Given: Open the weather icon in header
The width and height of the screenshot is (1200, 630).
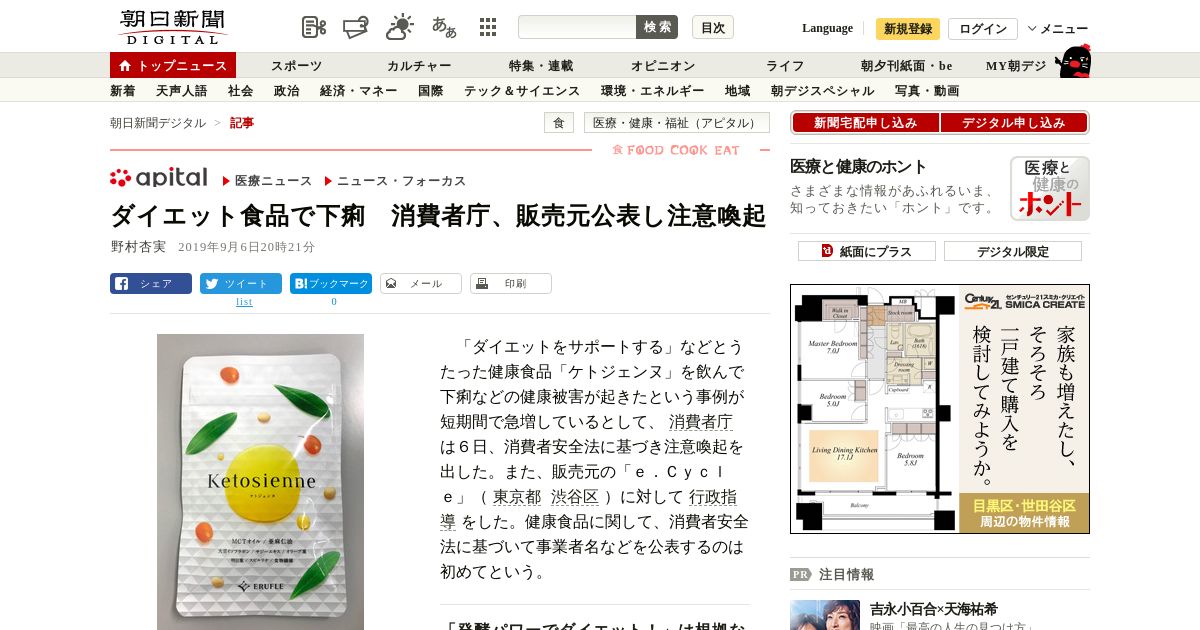Looking at the screenshot, I should pyautogui.click(x=400, y=27).
